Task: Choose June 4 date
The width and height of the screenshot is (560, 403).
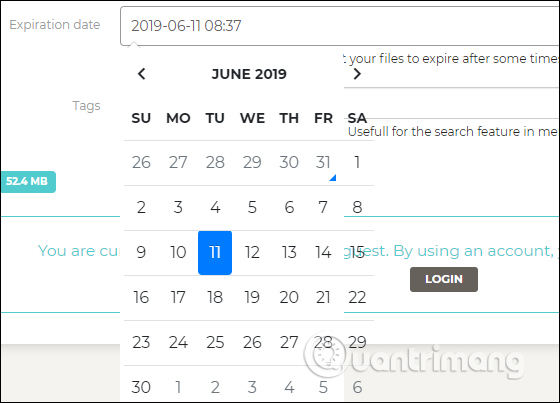Action: click(x=215, y=208)
